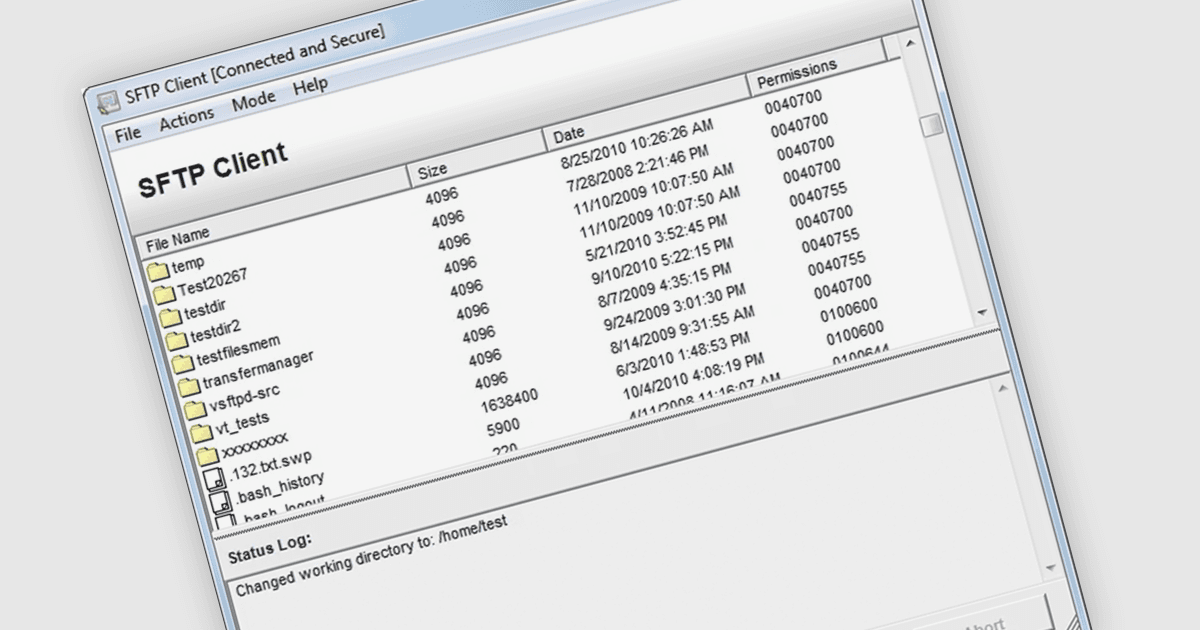Image resolution: width=1200 pixels, height=630 pixels.
Task: Sort by the Date column header
Action: pos(646,111)
